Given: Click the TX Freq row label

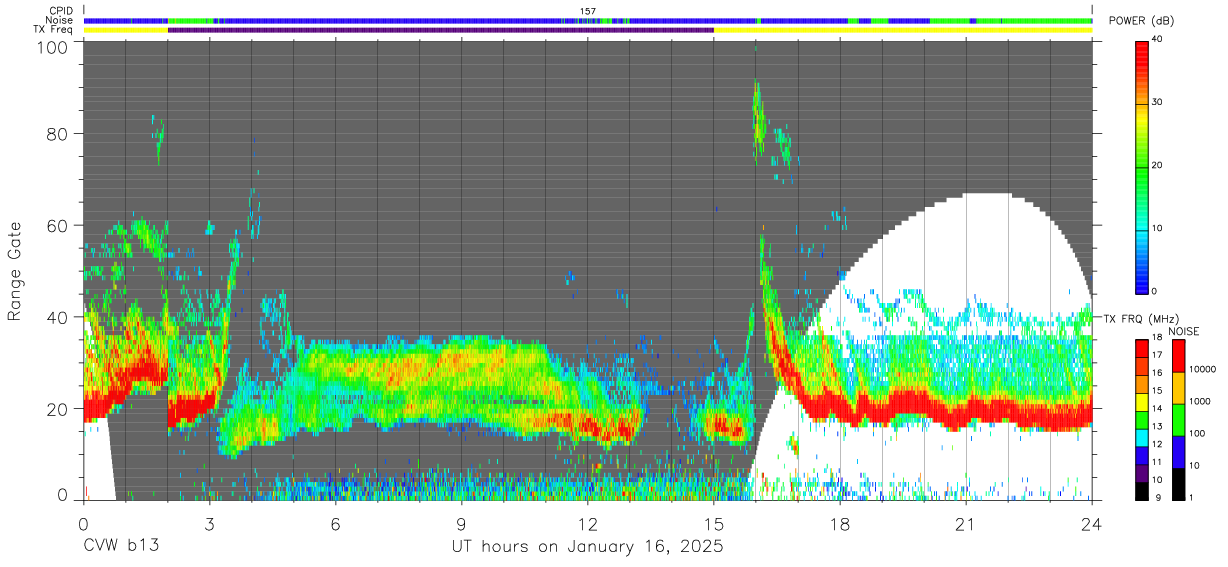Looking at the screenshot, I should [53, 30].
